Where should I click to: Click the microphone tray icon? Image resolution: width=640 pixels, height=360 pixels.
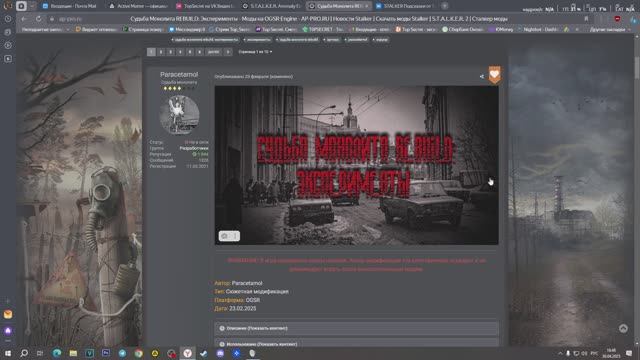click(568, 353)
